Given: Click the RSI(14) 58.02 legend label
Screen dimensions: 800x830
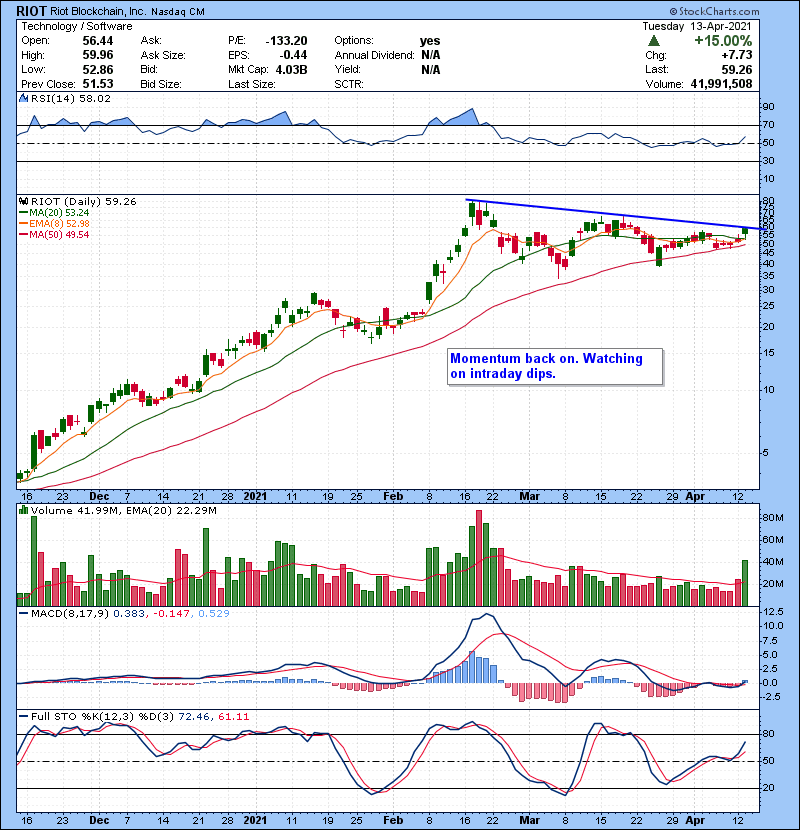Looking at the screenshot, I should point(71,98).
